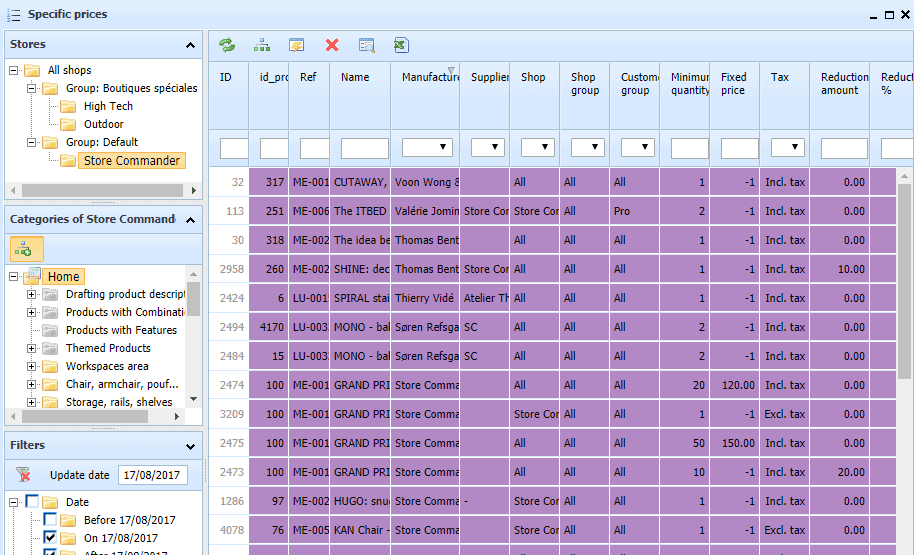Select the Outdoor shop in Stores tree
The width and height of the screenshot is (914, 555).
click(x=103, y=124)
